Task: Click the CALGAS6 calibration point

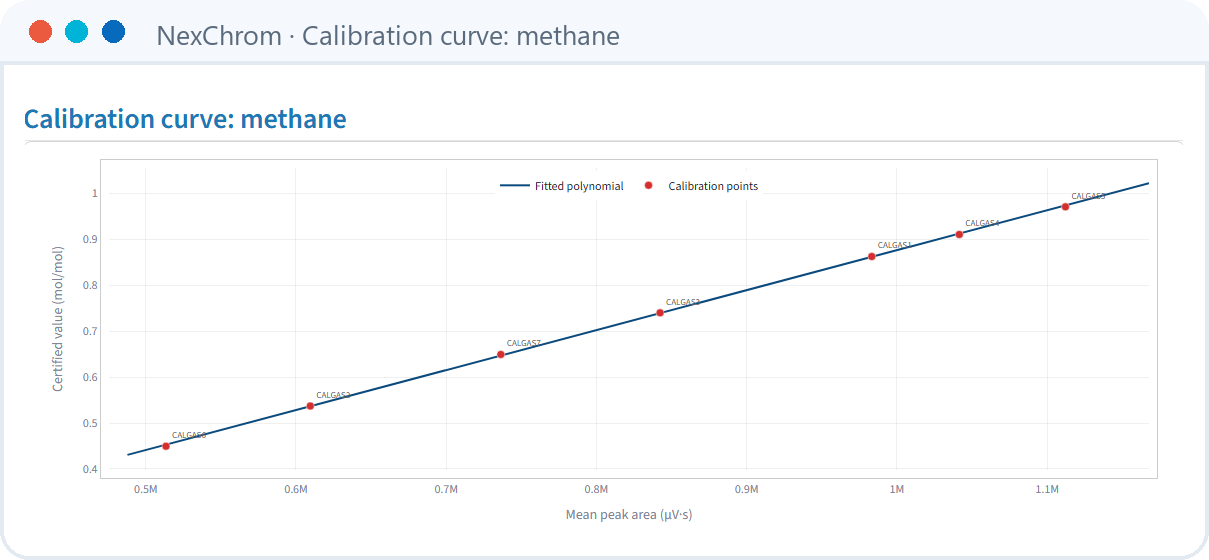Action: click(166, 446)
